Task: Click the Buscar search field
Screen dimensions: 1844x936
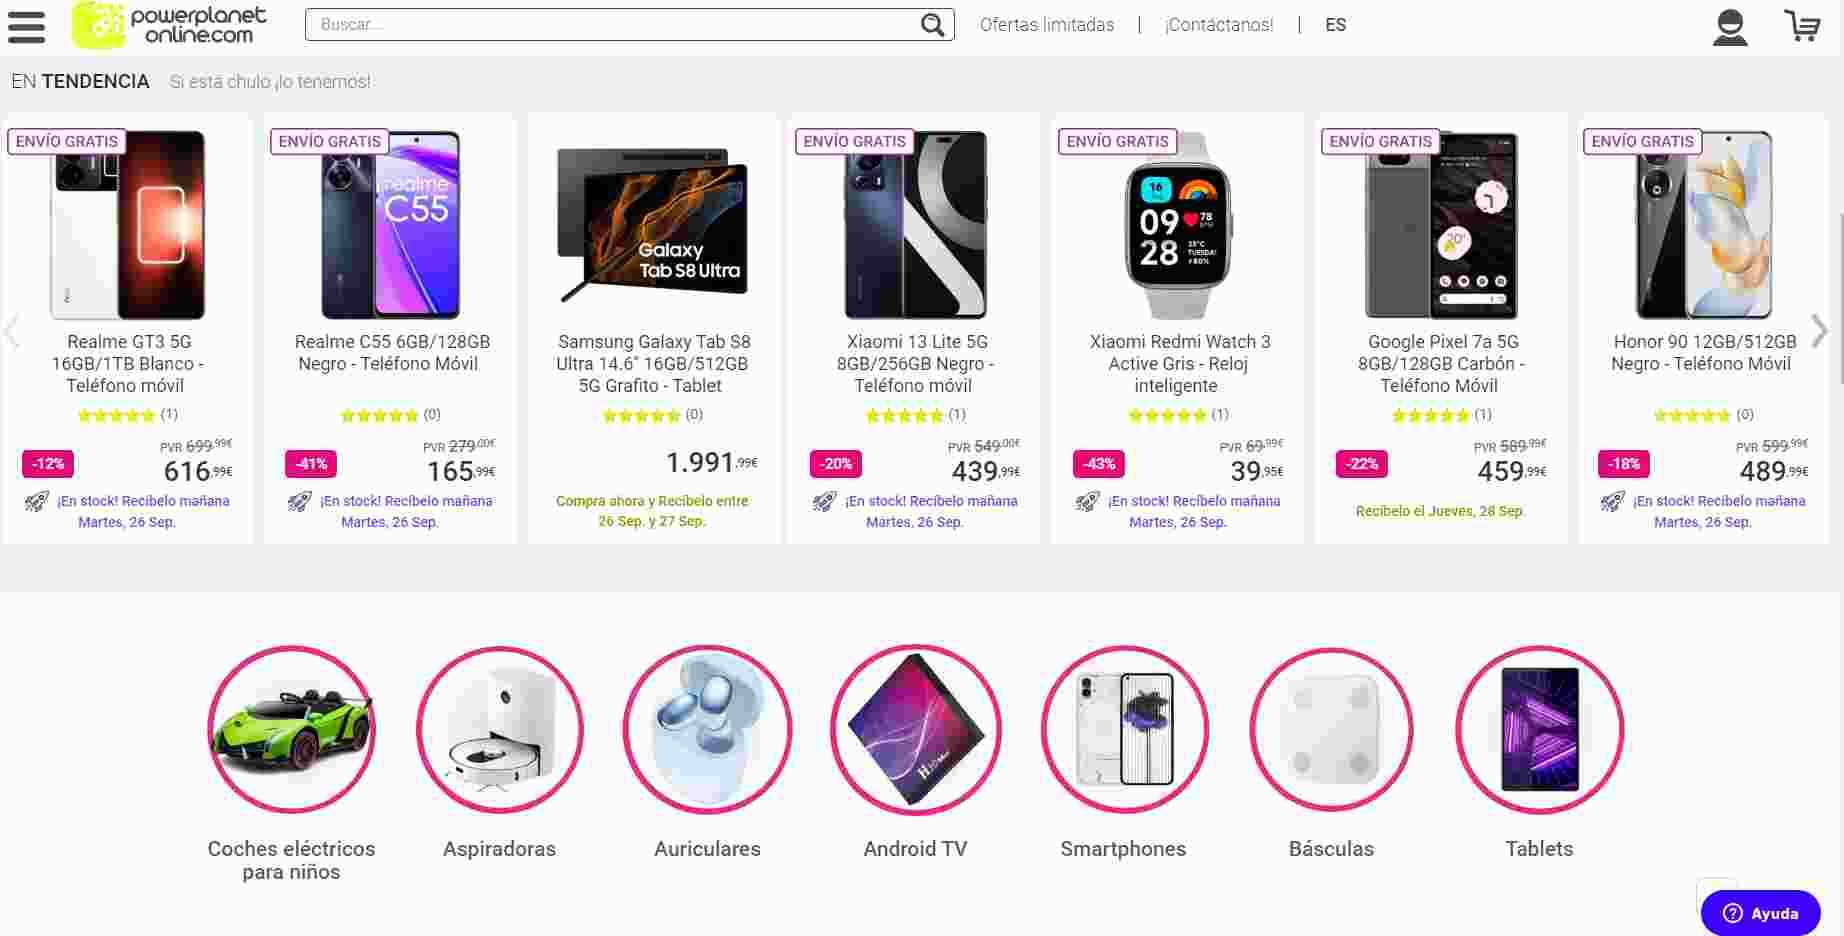Action: coord(610,25)
